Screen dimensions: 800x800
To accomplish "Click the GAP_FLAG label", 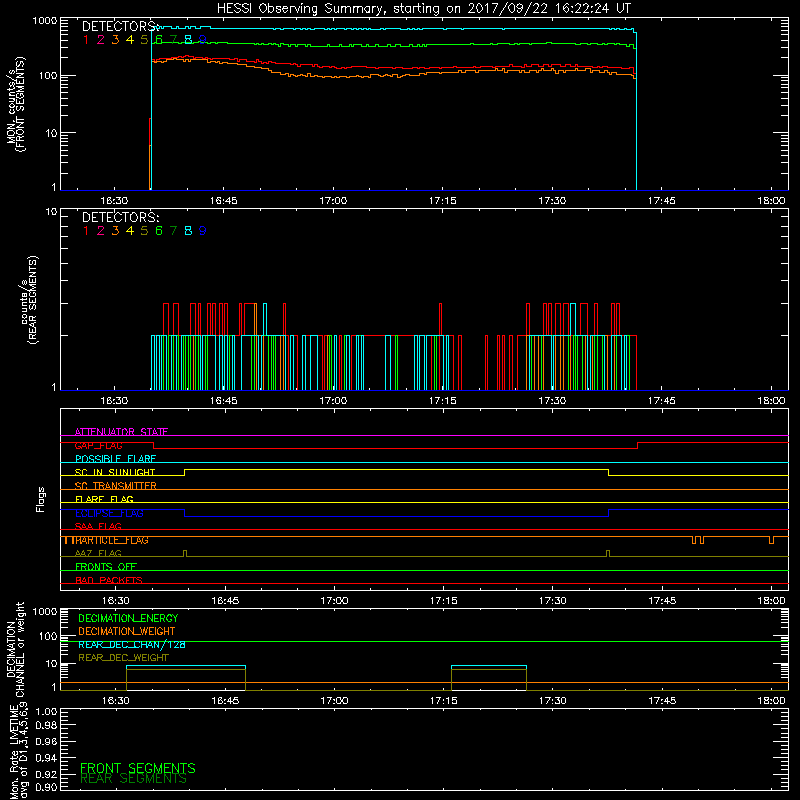I will coord(98,445).
